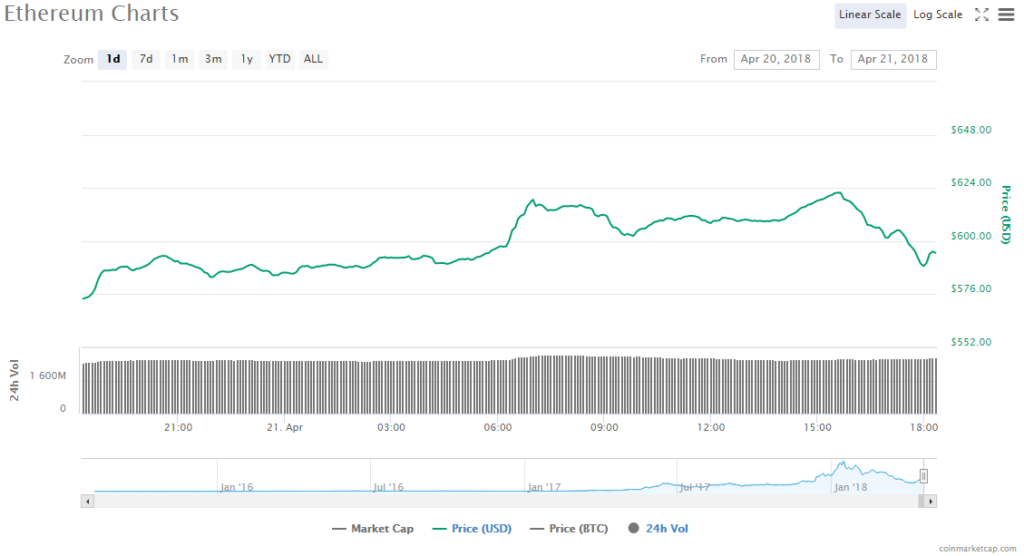This screenshot has width=1024, height=556.
Task: Show ALL historical data
Action: 313,59
